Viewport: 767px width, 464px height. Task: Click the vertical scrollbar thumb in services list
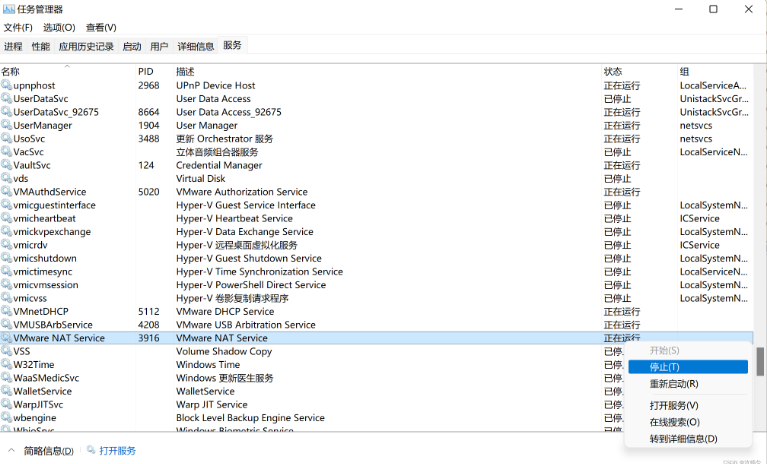760,360
